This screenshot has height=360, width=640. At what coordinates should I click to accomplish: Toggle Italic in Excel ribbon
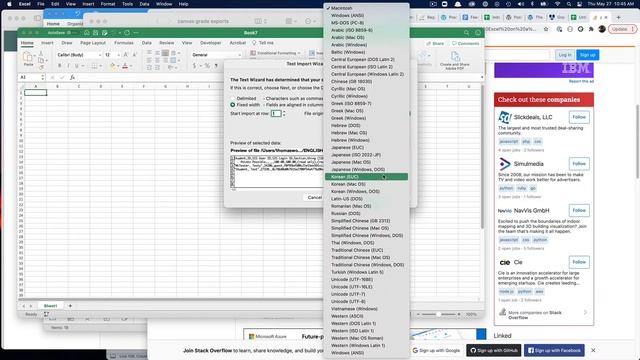(x=68, y=66)
